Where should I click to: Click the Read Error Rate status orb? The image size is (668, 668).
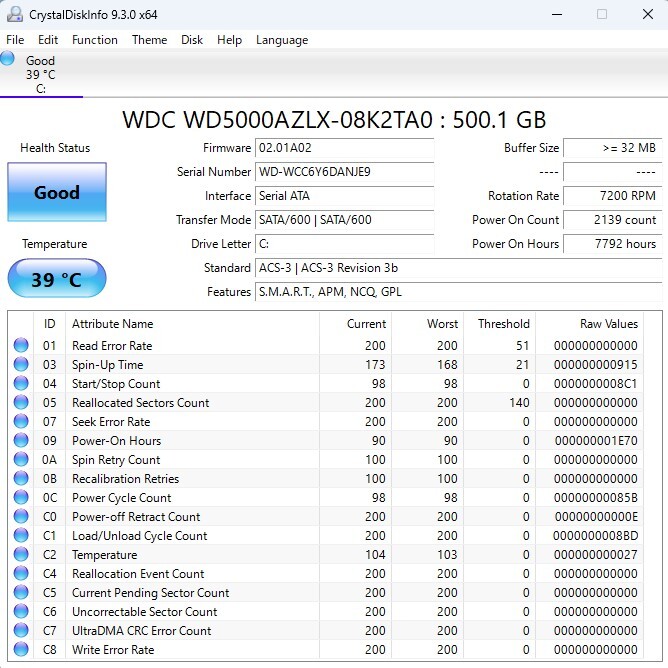(21, 345)
